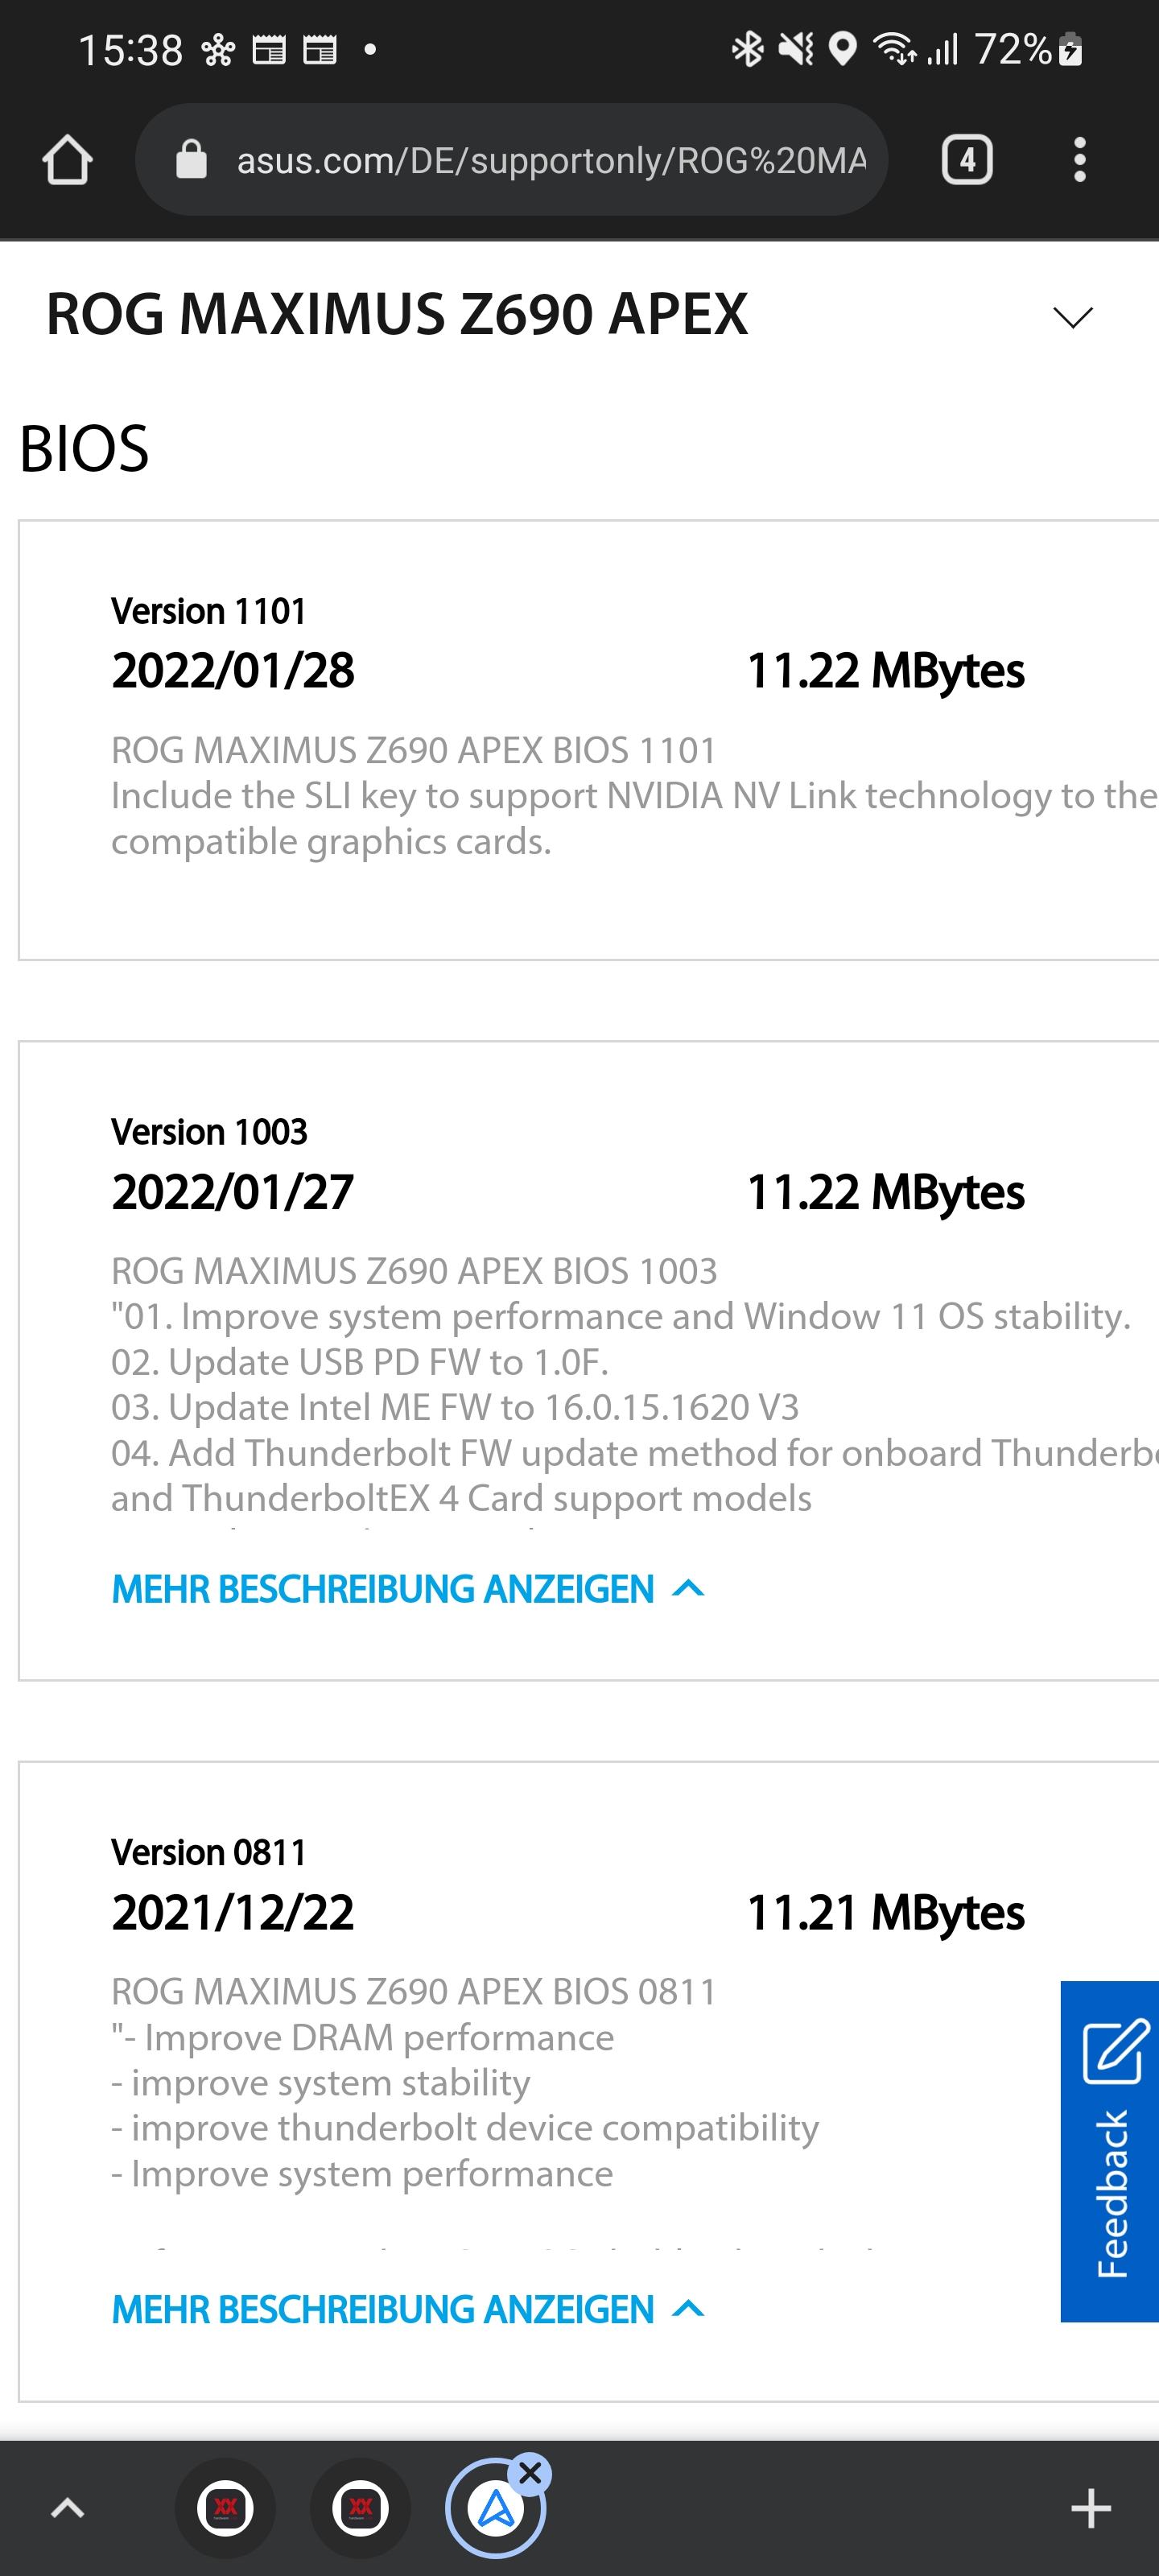
Task: Open the second red app icon in bottom bar
Action: (361, 2508)
